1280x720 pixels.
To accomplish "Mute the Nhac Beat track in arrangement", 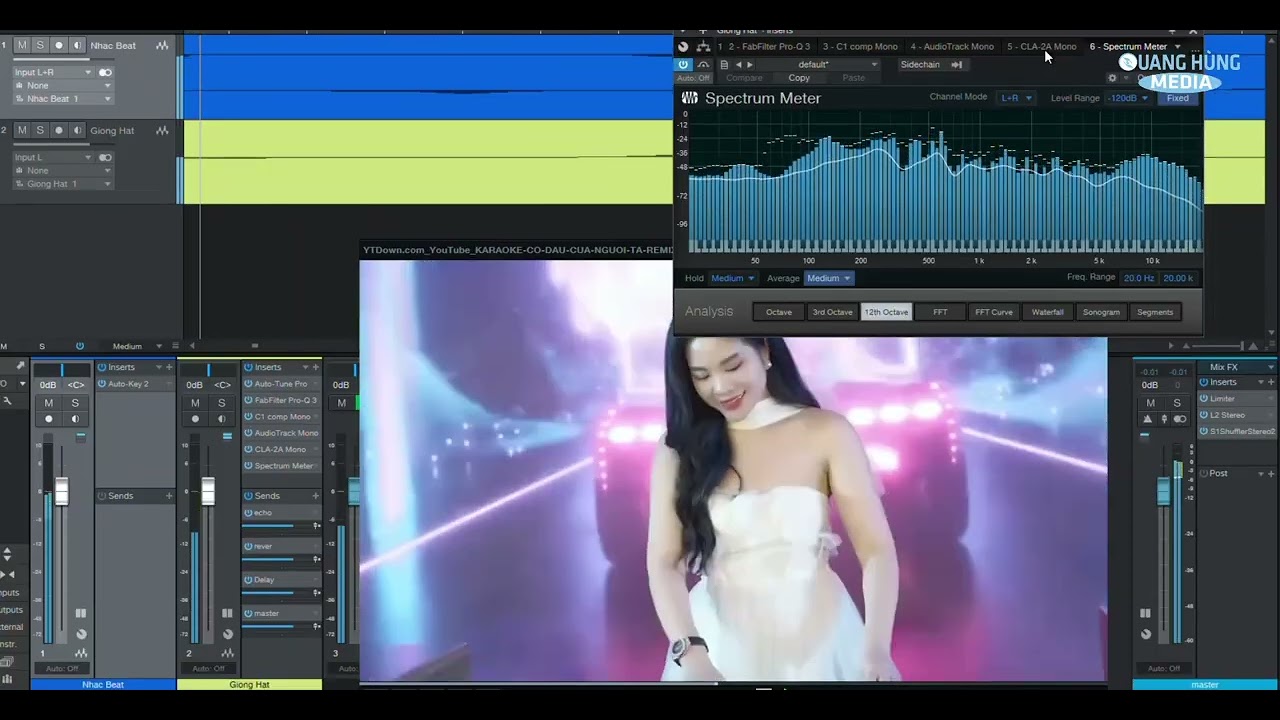I will pyautogui.click(x=22, y=46).
